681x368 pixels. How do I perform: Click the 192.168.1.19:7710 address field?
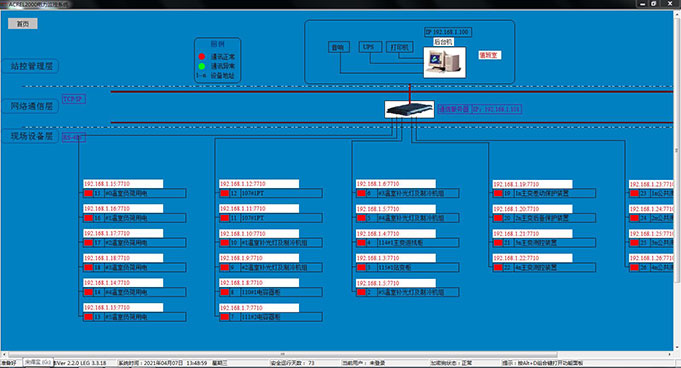[x=532, y=184]
